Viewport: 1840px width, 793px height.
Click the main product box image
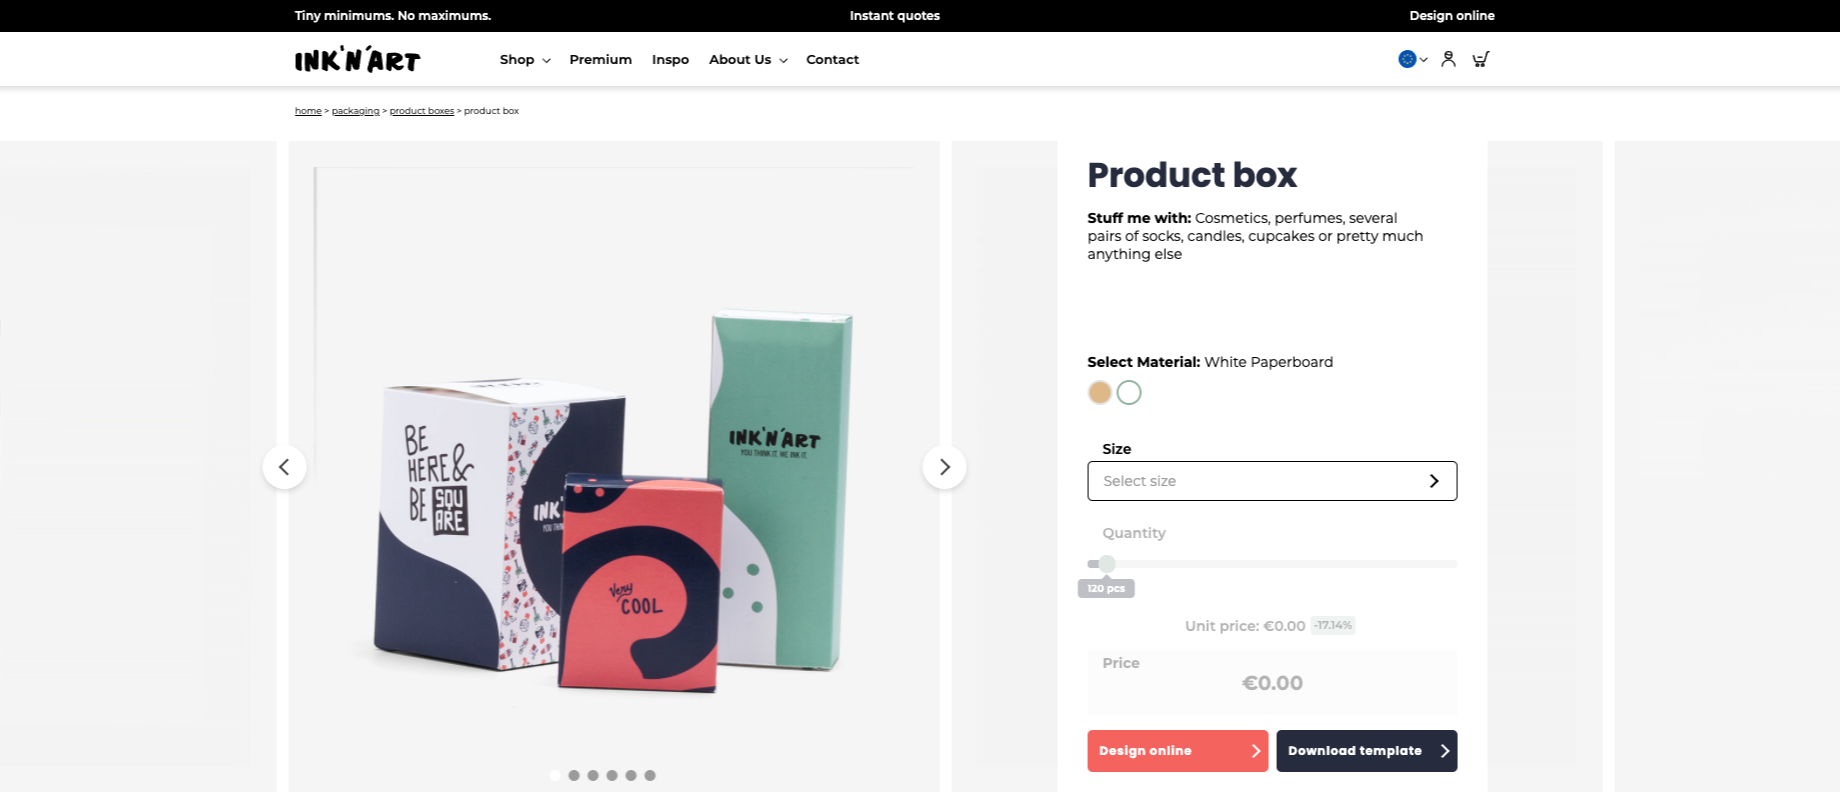click(614, 466)
